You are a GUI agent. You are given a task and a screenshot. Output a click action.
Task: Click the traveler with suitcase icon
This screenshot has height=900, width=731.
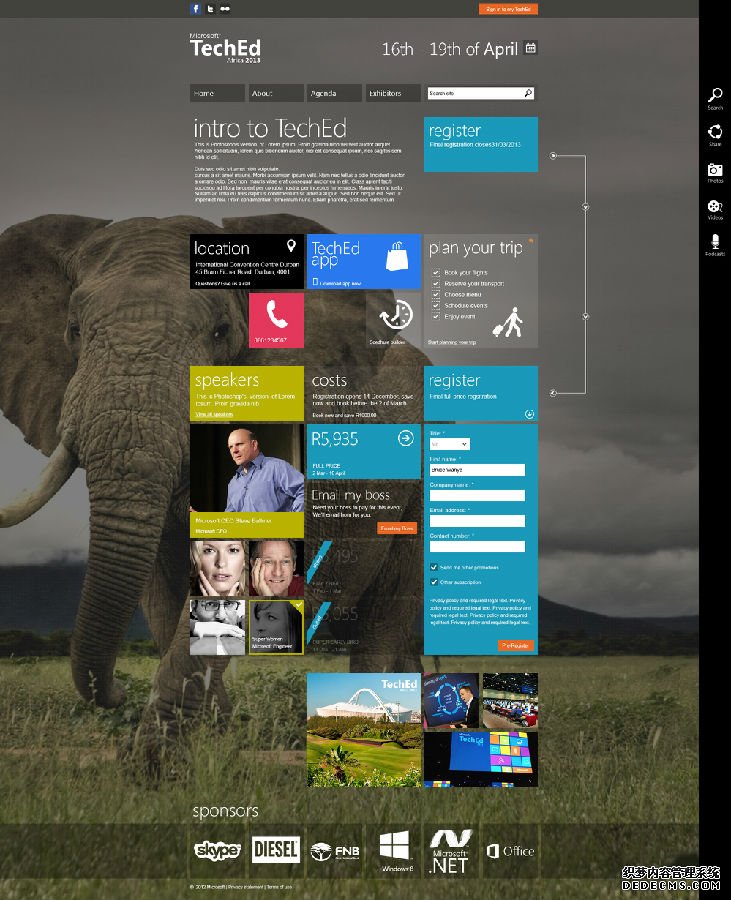point(508,323)
